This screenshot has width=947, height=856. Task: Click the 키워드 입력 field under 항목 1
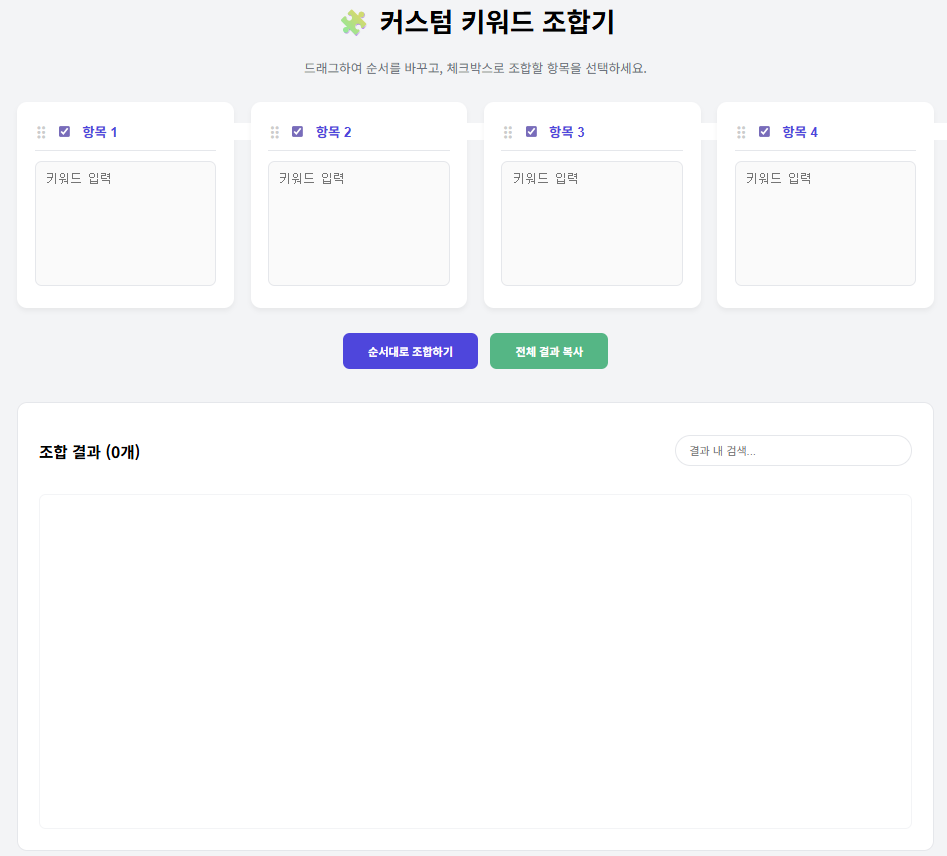(125, 222)
